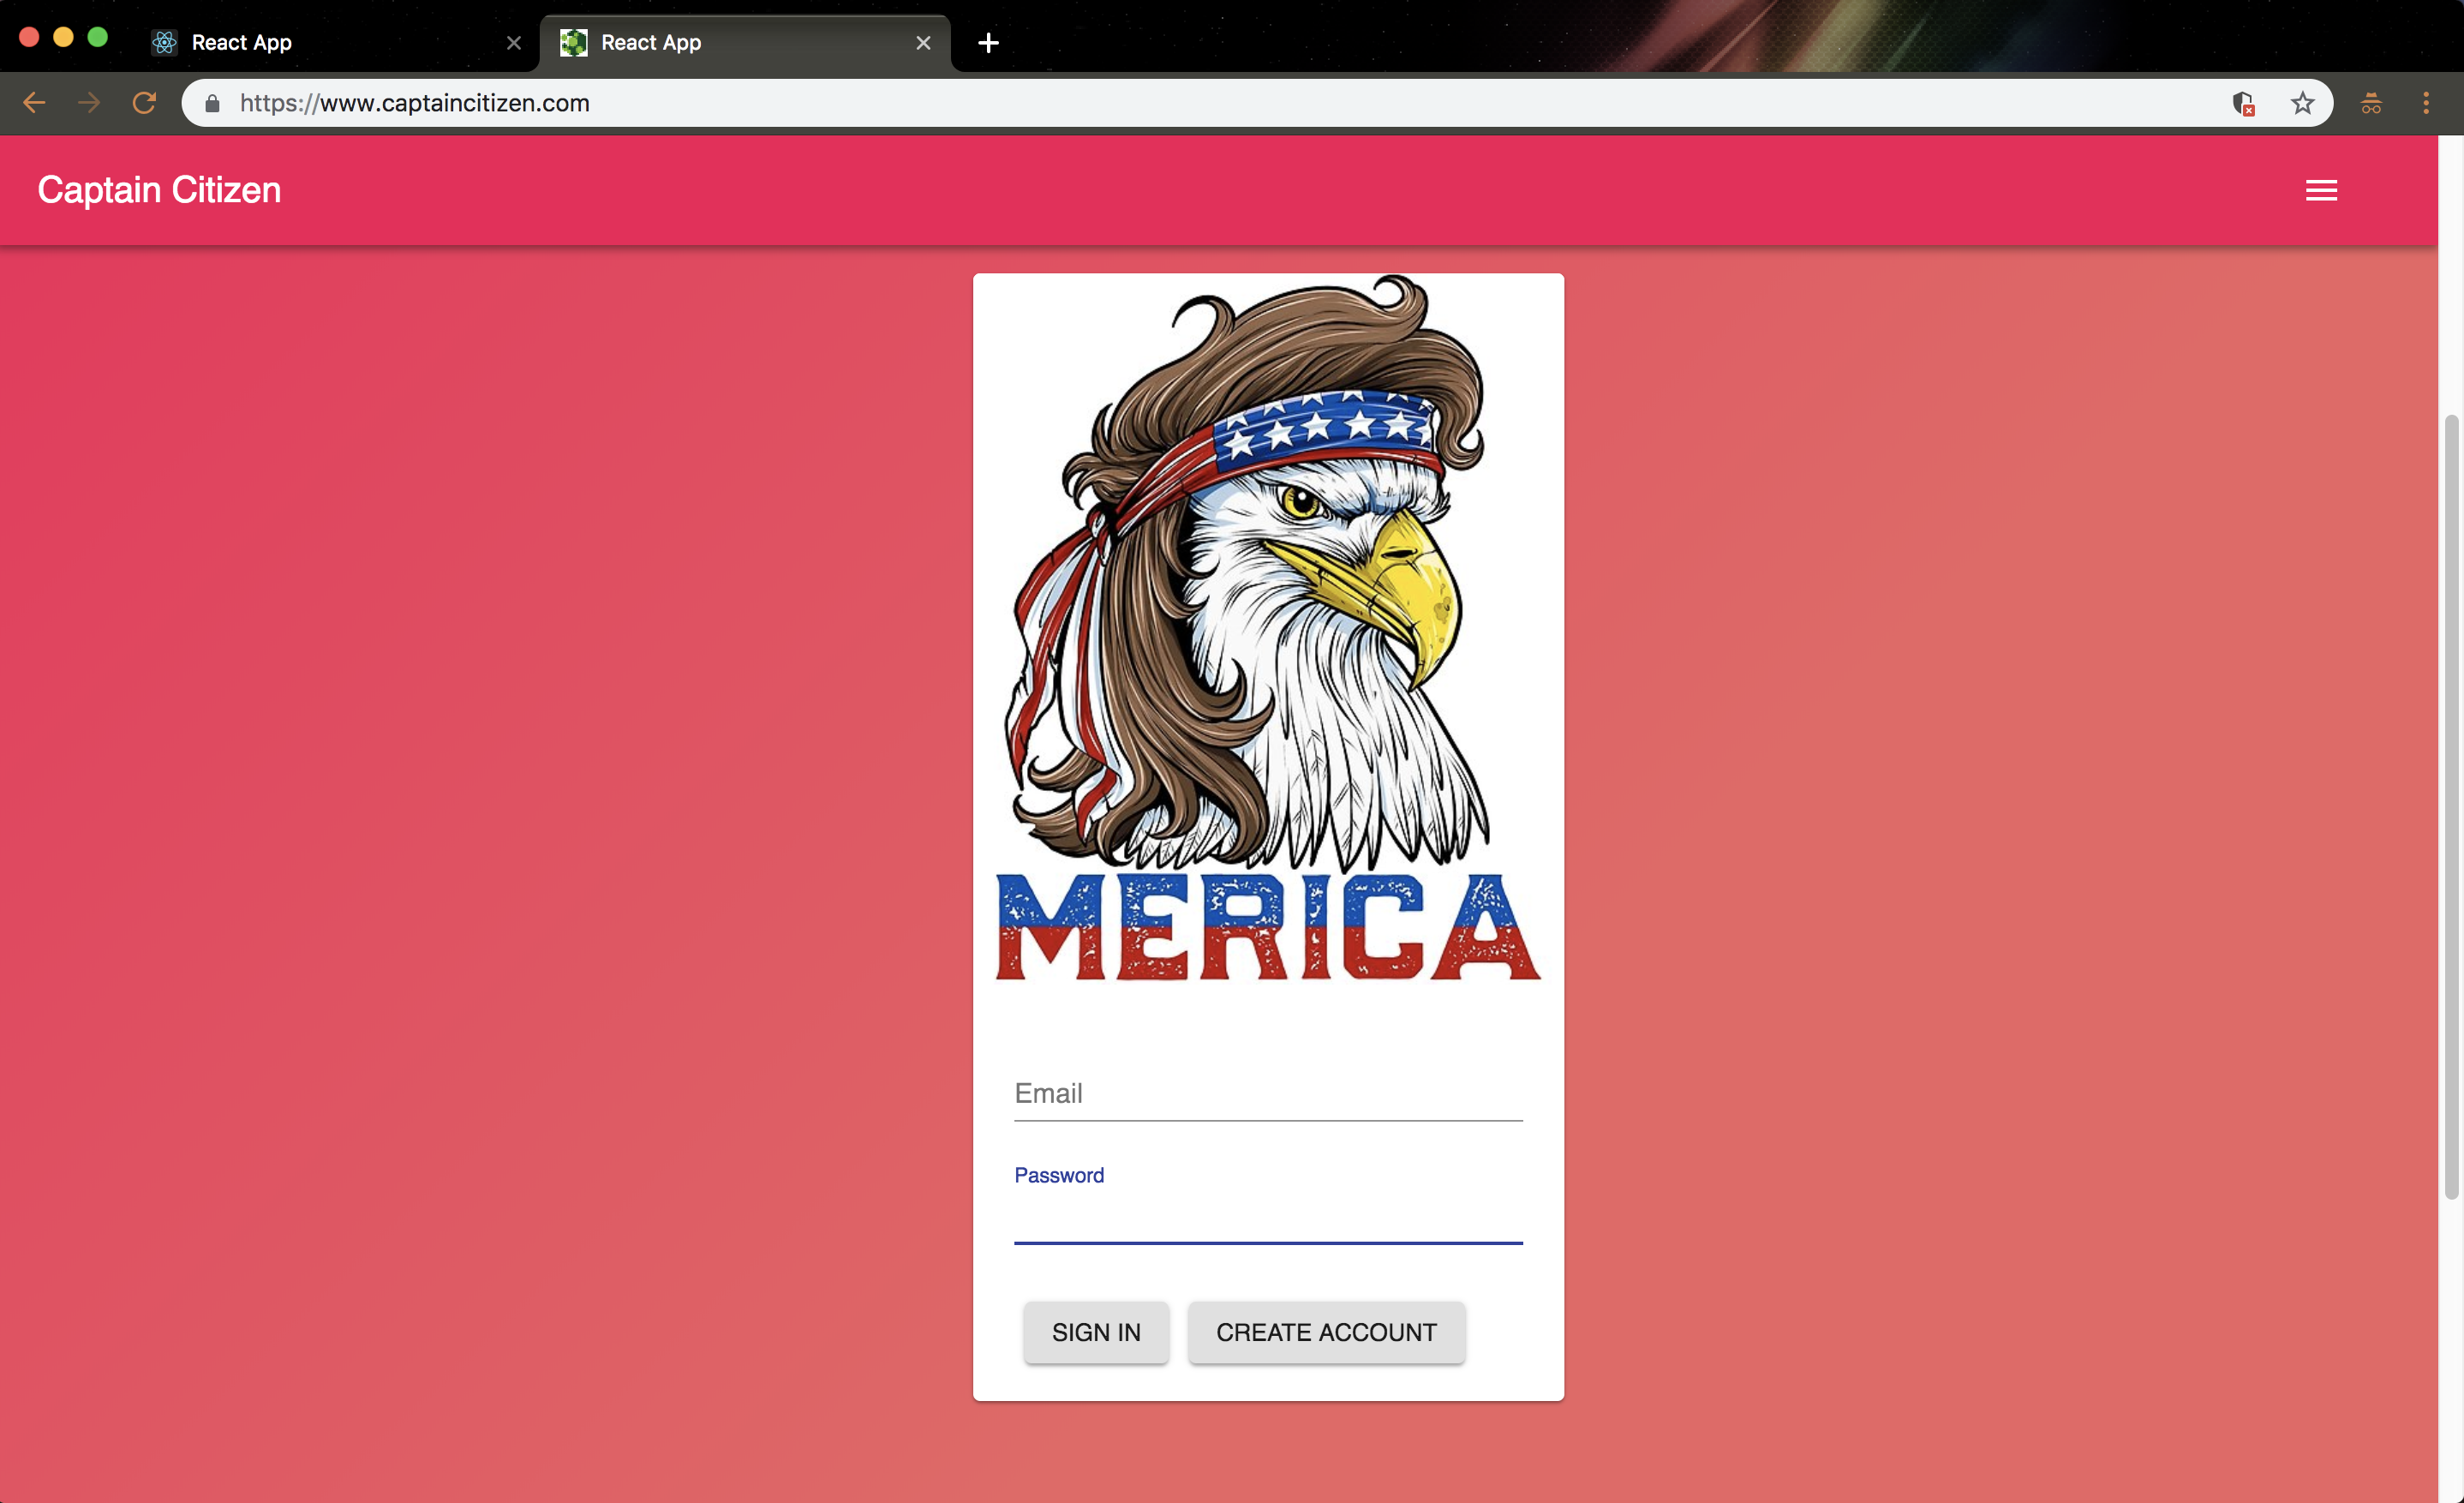Reload the page with refresh icon

[x=144, y=103]
